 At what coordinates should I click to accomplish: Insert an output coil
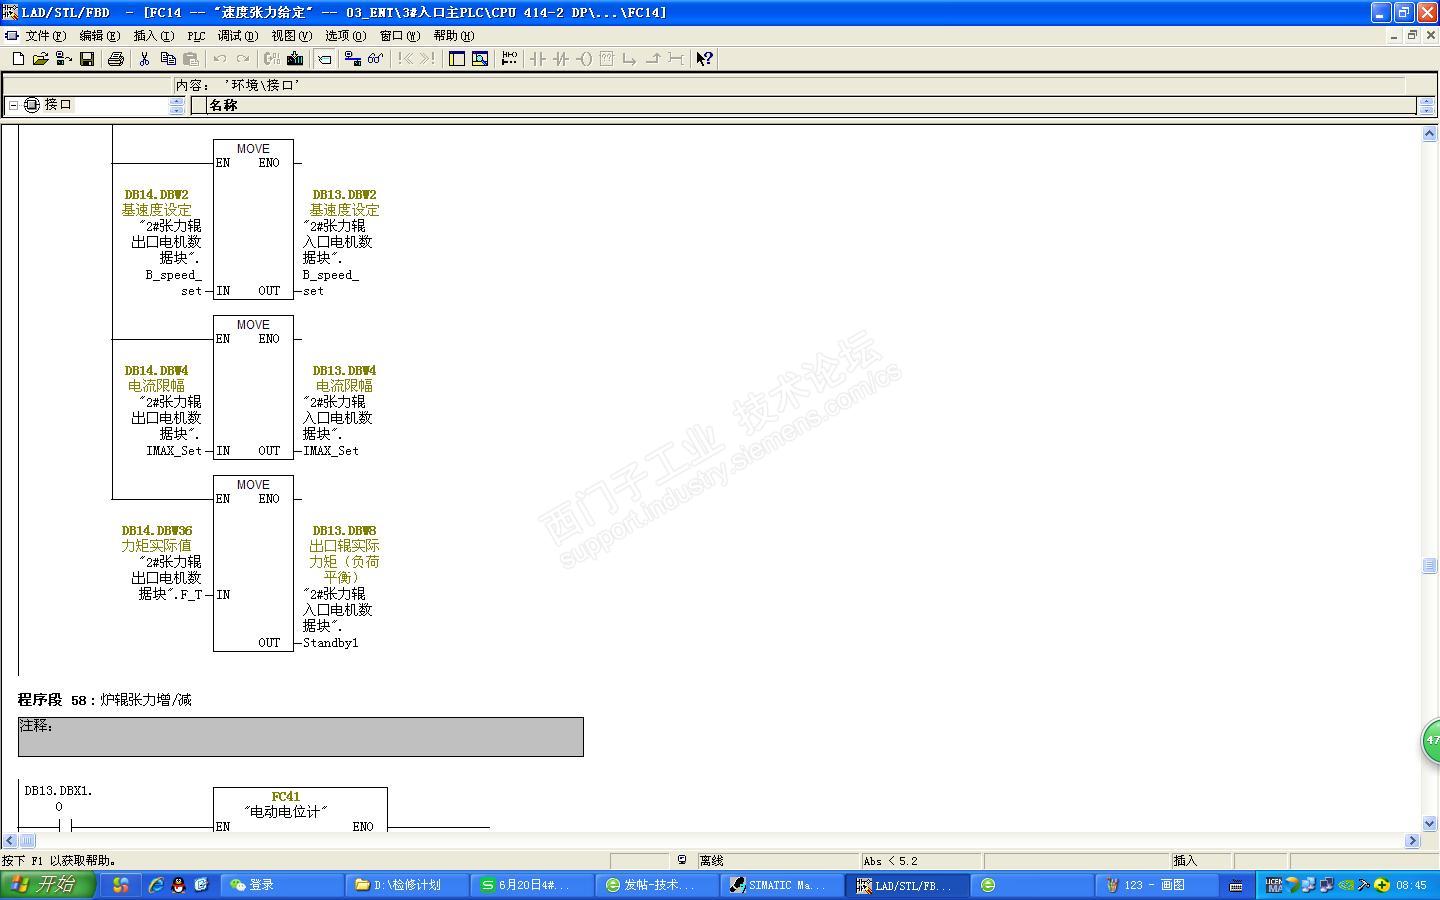click(x=584, y=59)
